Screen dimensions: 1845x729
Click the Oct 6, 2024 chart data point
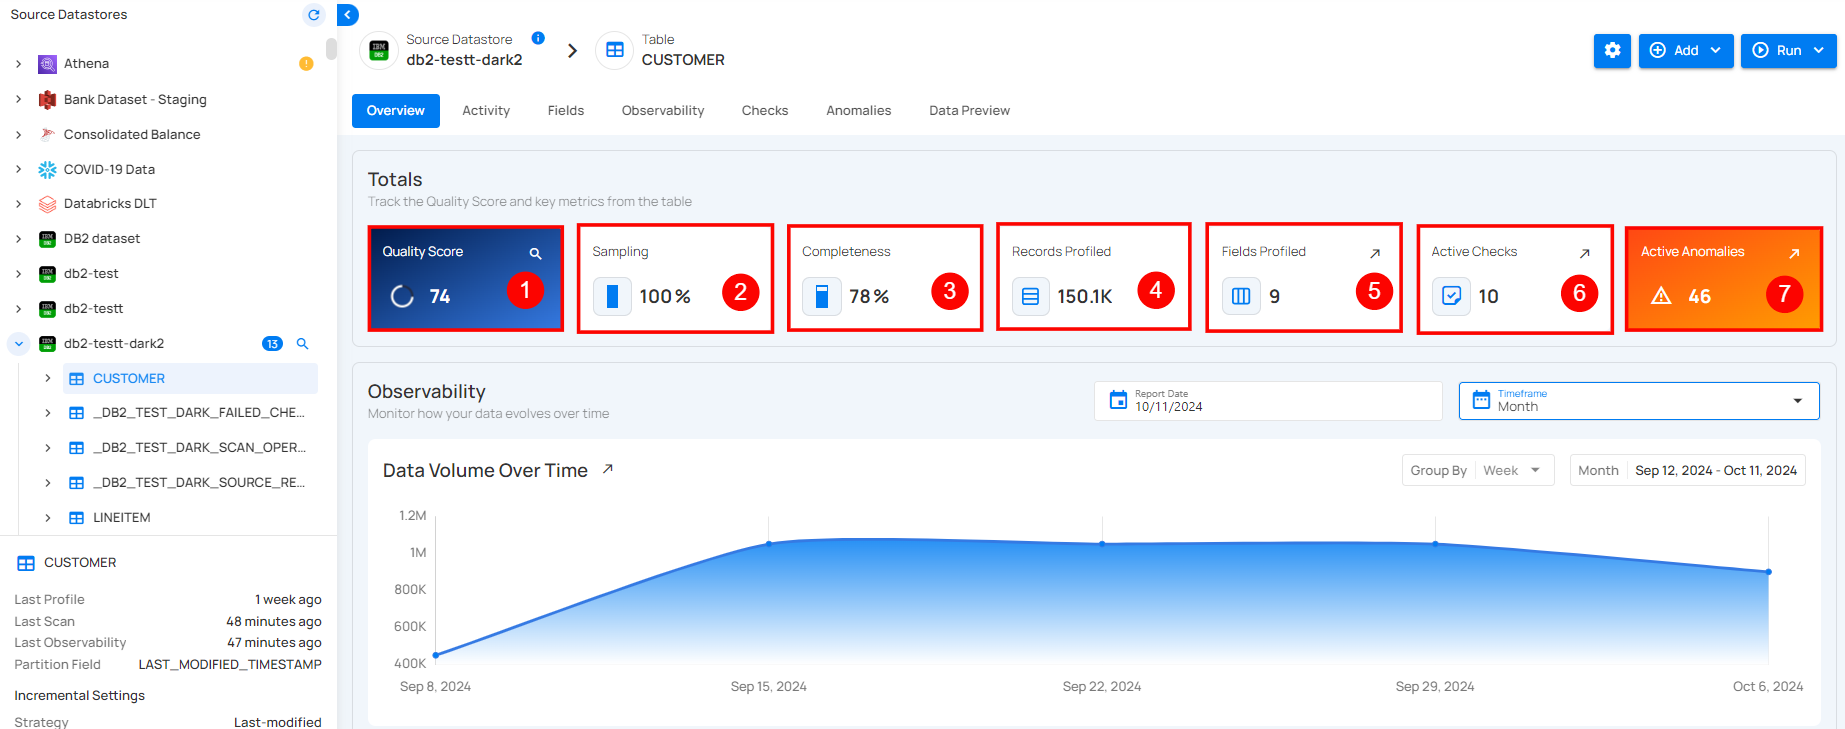(x=1768, y=572)
